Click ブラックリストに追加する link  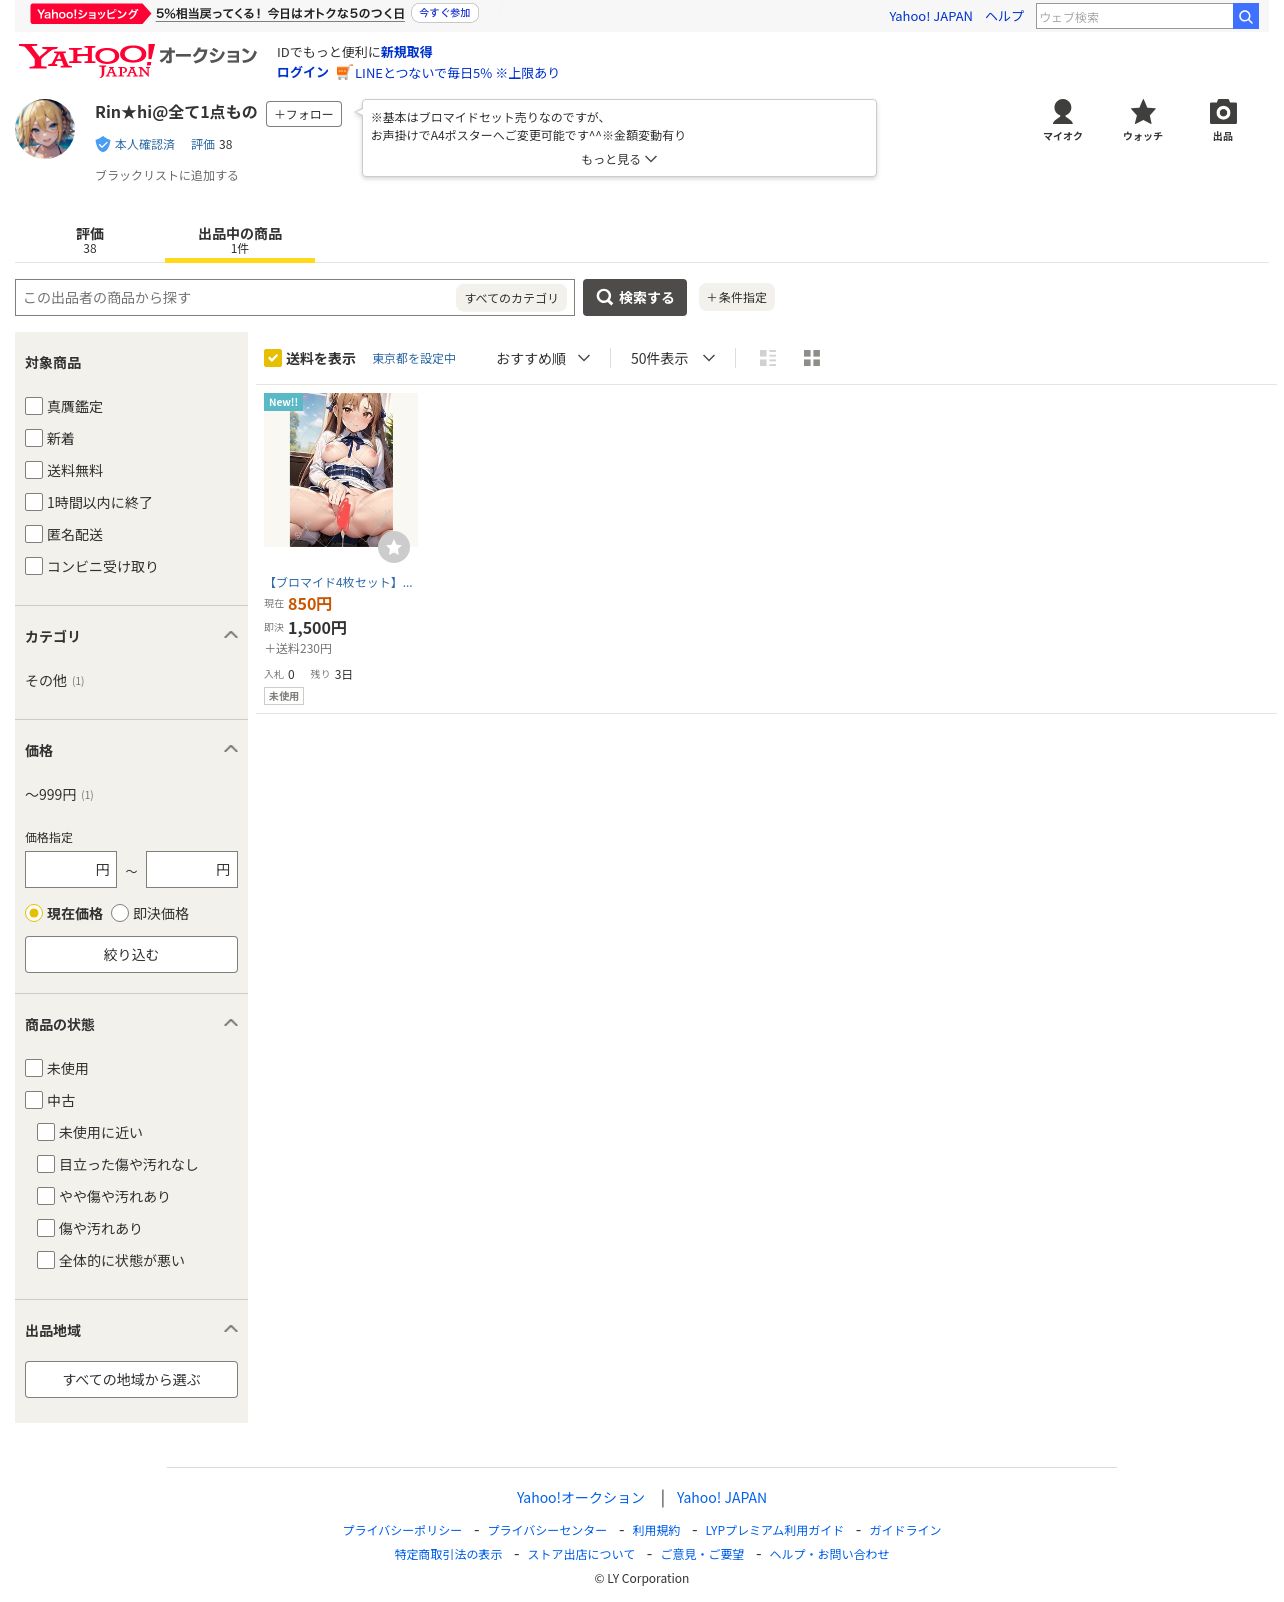point(166,175)
